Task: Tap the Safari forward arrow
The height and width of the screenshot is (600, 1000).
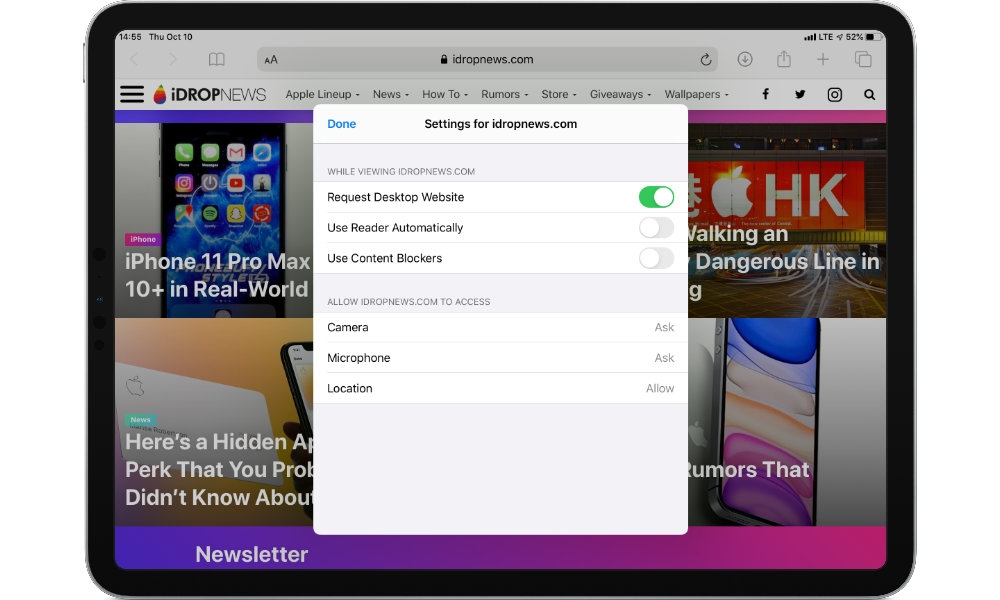Action: point(172,59)
